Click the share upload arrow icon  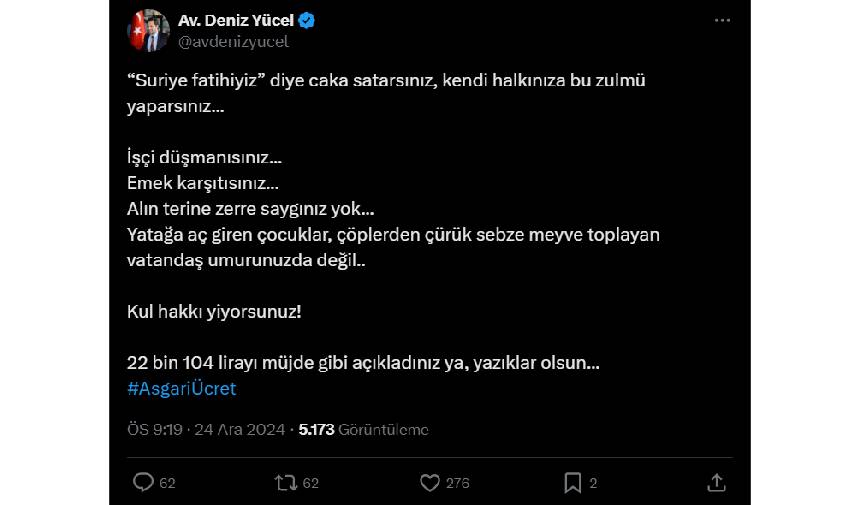(x=716, y=483)
